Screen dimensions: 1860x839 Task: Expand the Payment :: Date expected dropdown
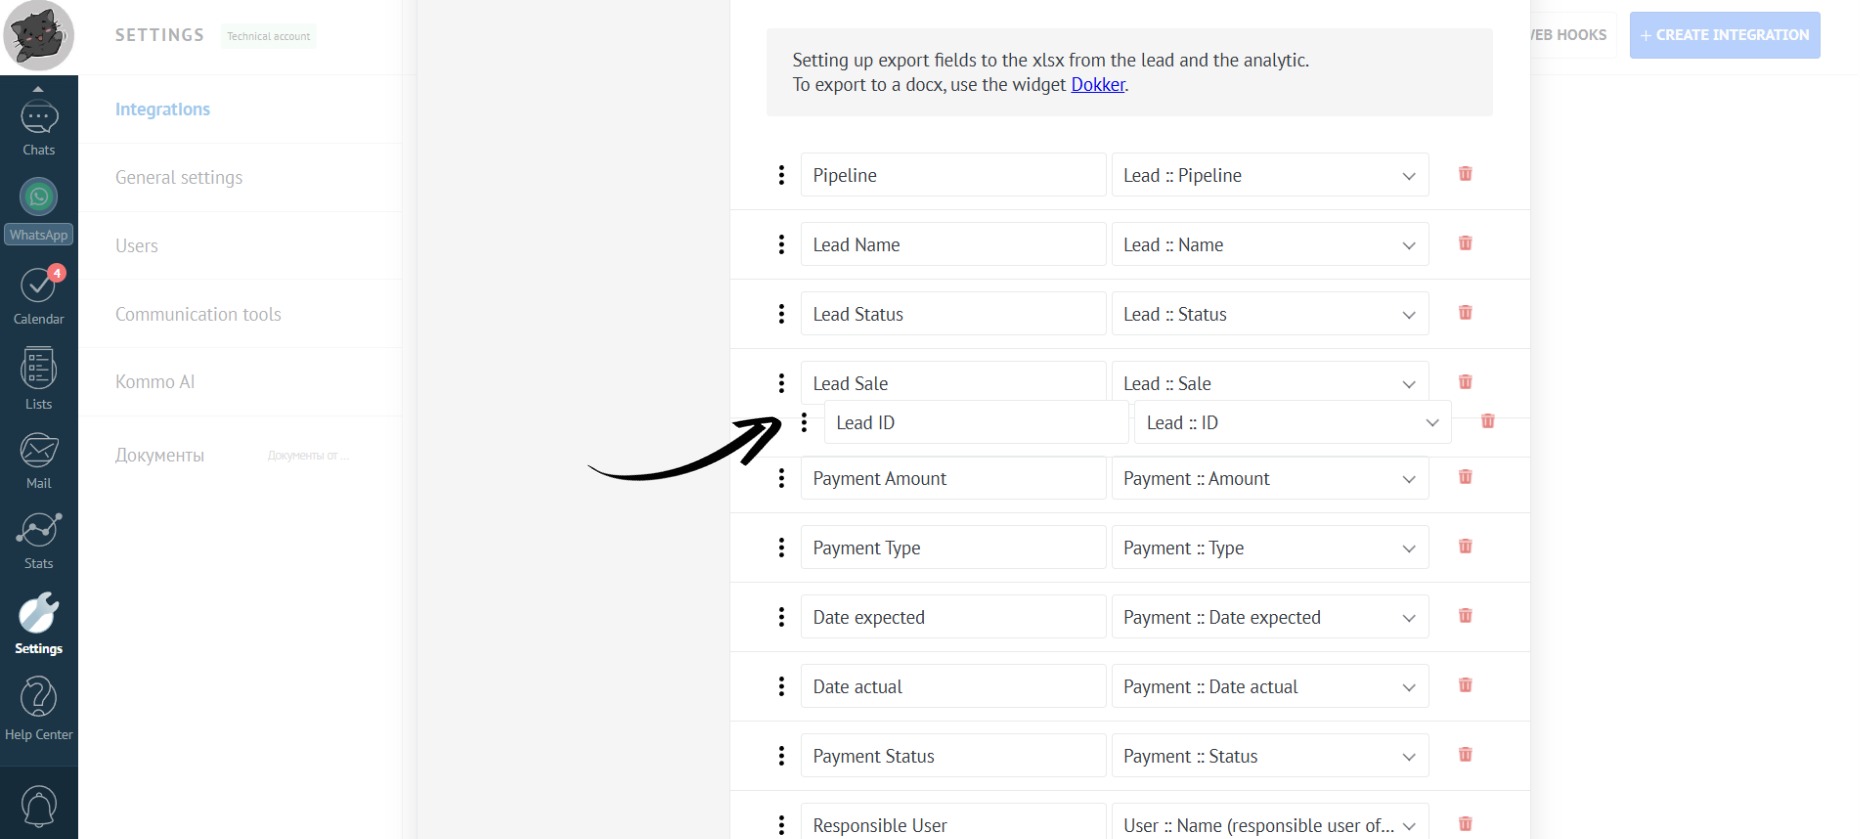[x=1270, y=618]
